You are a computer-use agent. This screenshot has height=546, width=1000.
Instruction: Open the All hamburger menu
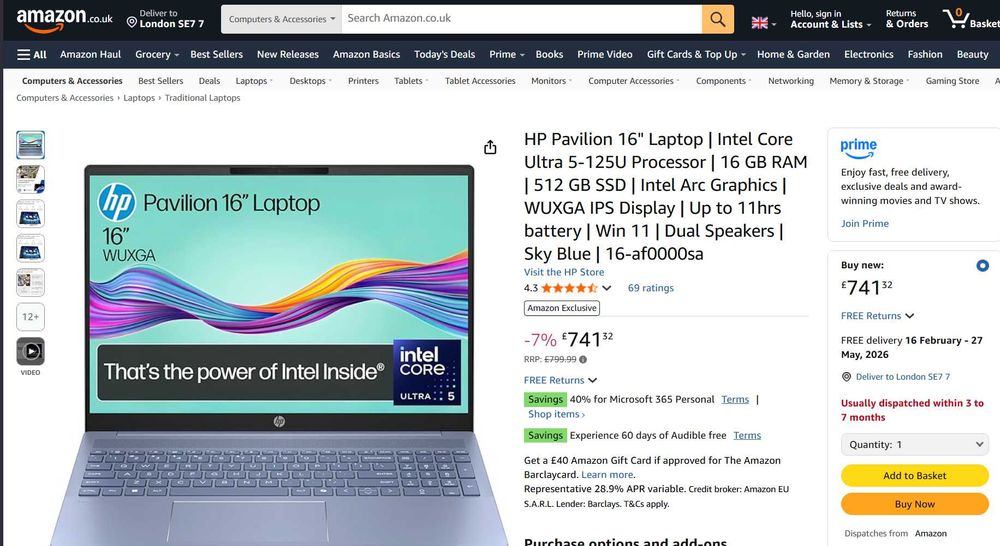click(x=31, y=55)
